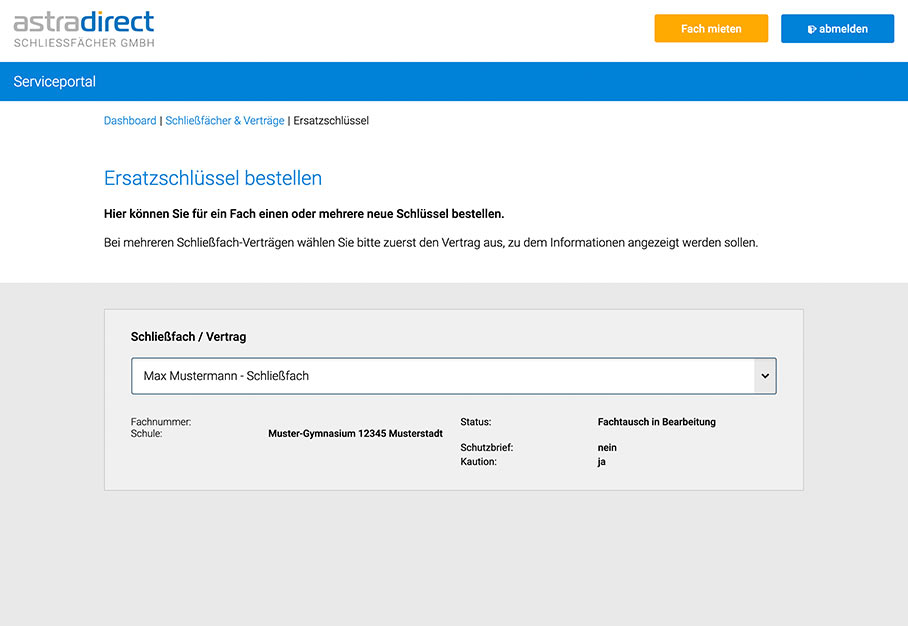Click the Ersatzschlüssel bestellen page heading

[x=213, y=177]
